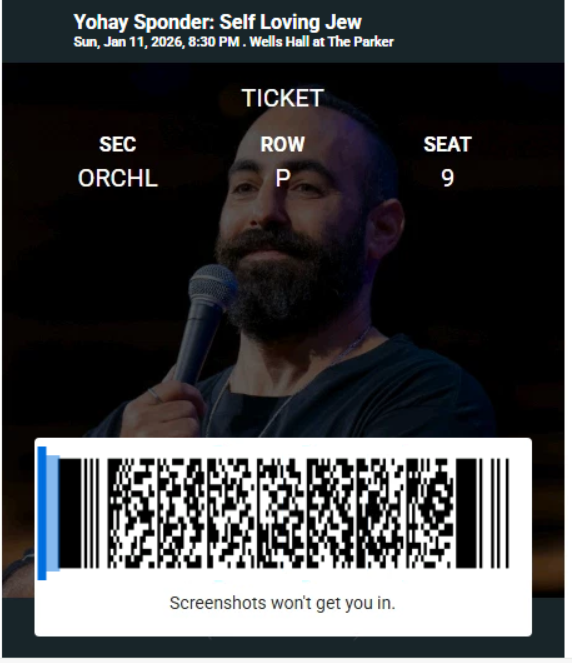Click the dark footer strip below the card
The image size is (572, 663).
[283, 647]
